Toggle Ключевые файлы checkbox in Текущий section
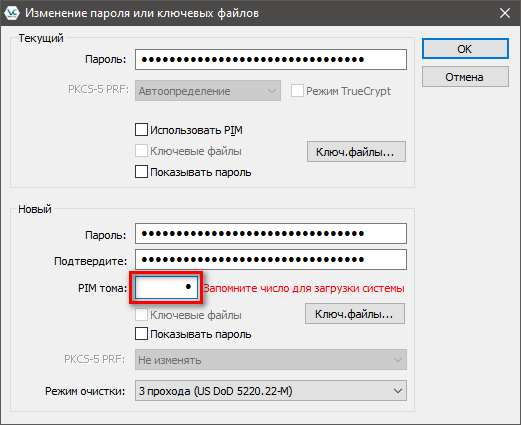The width and height of the screenshot is (521, 425). (141, 151)
